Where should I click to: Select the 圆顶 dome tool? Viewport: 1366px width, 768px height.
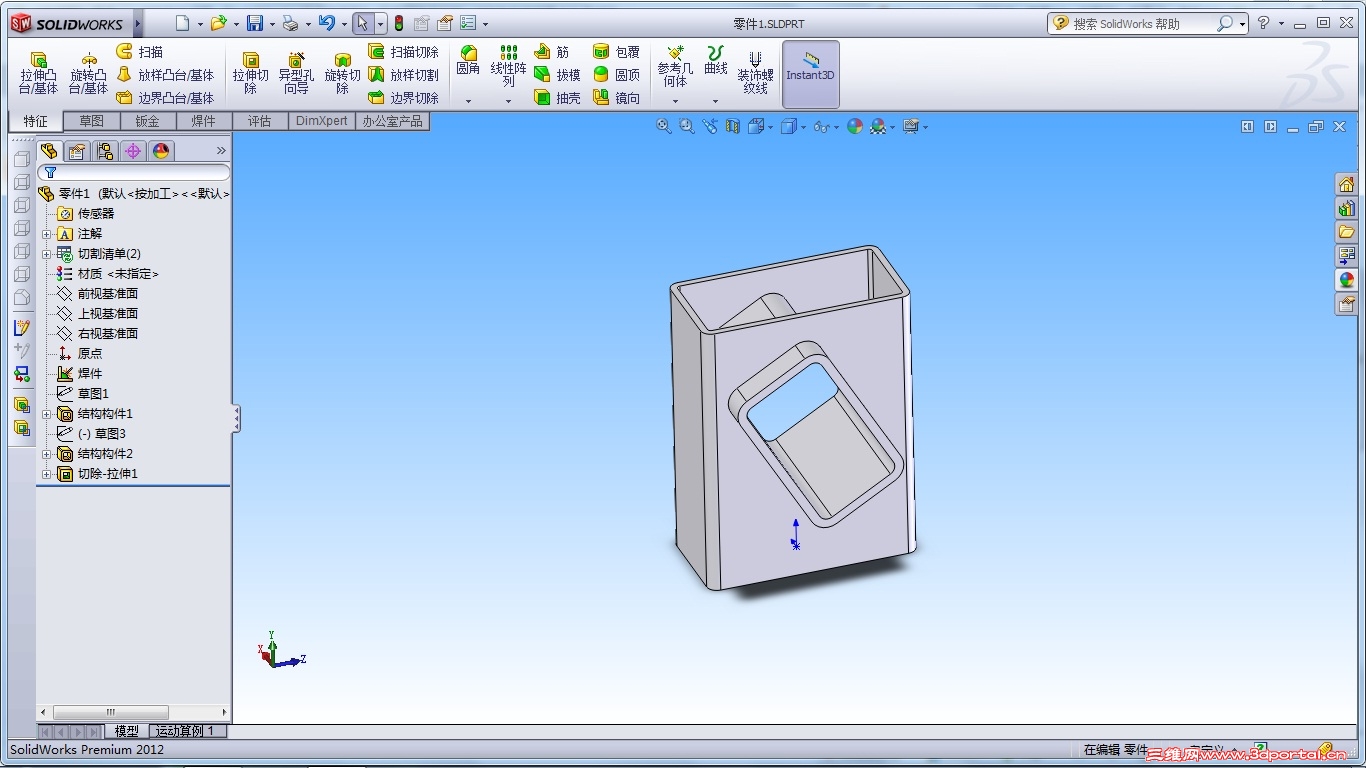pos(616,75)
